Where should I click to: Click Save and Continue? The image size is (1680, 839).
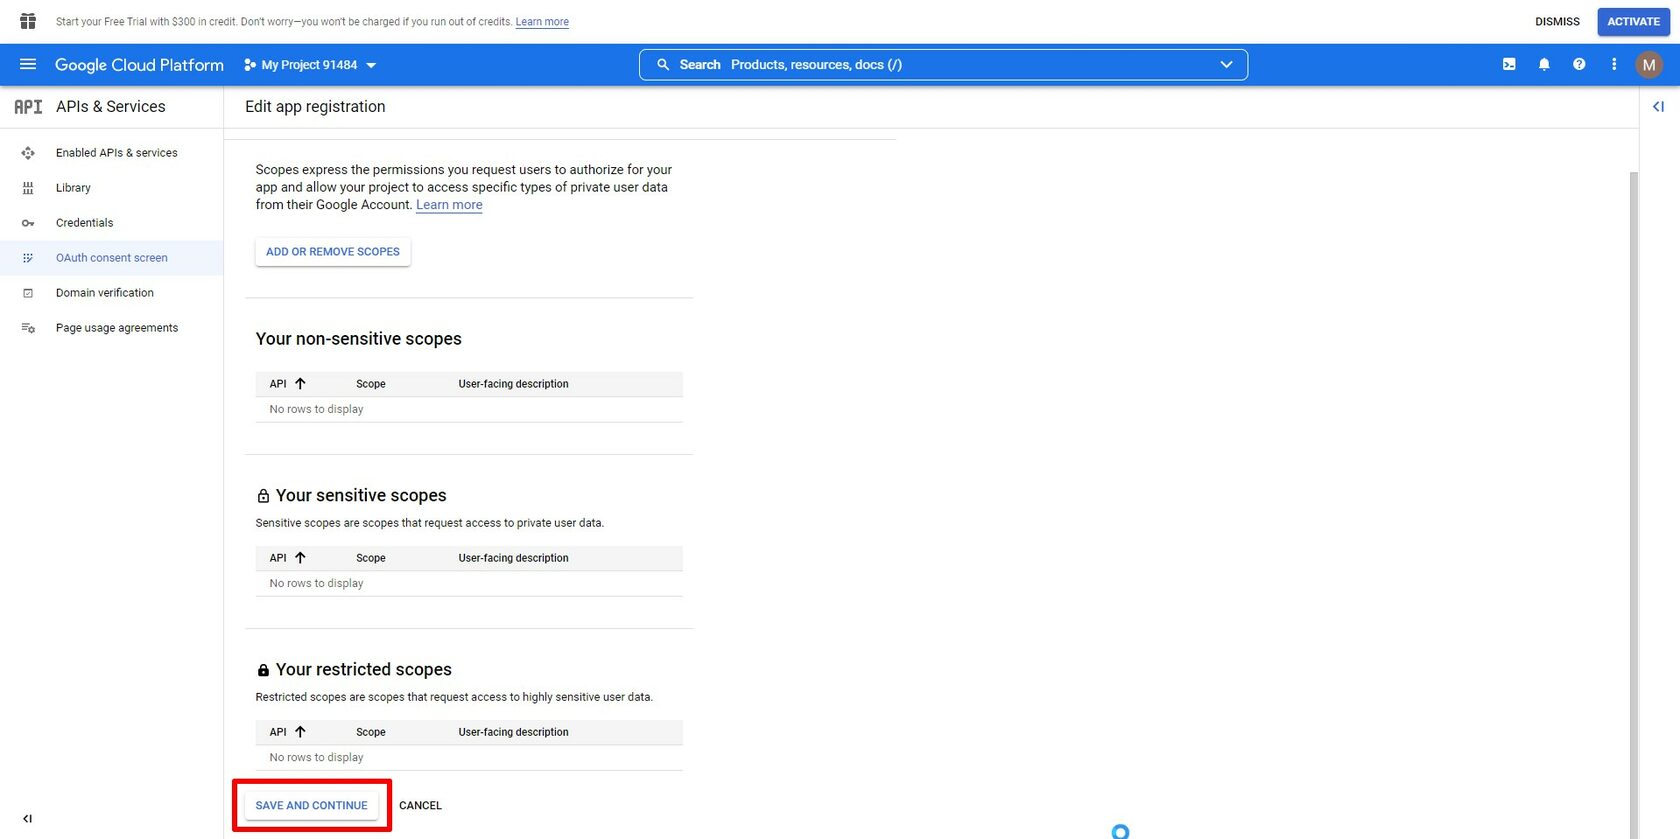pos(312,806)
